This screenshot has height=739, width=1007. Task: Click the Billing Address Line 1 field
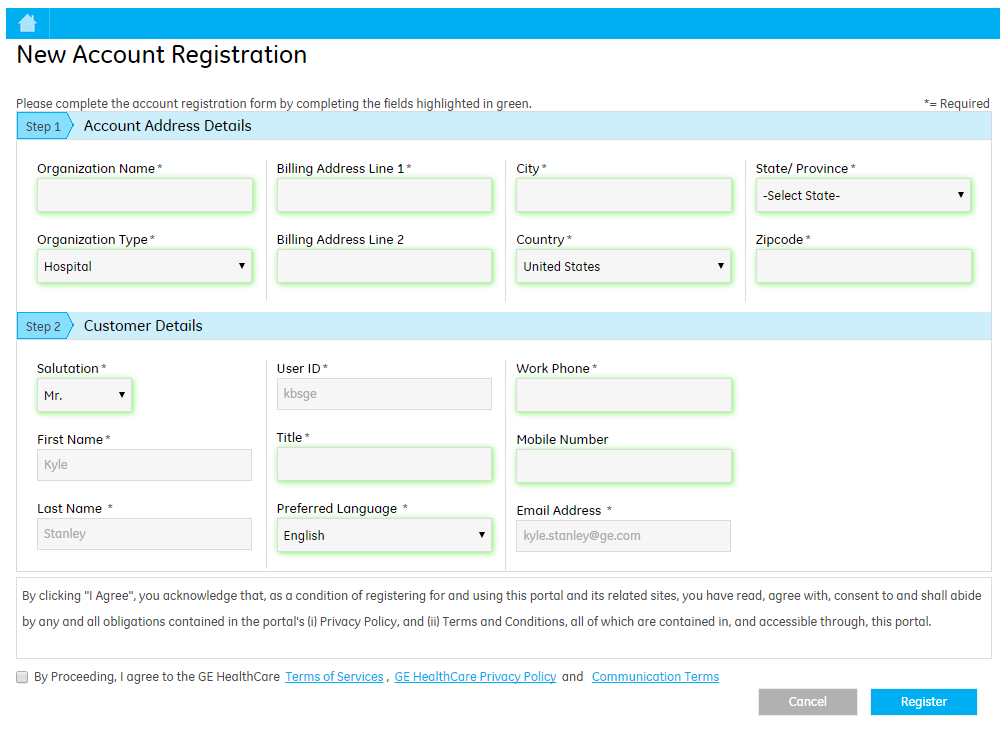coord(384,196)
